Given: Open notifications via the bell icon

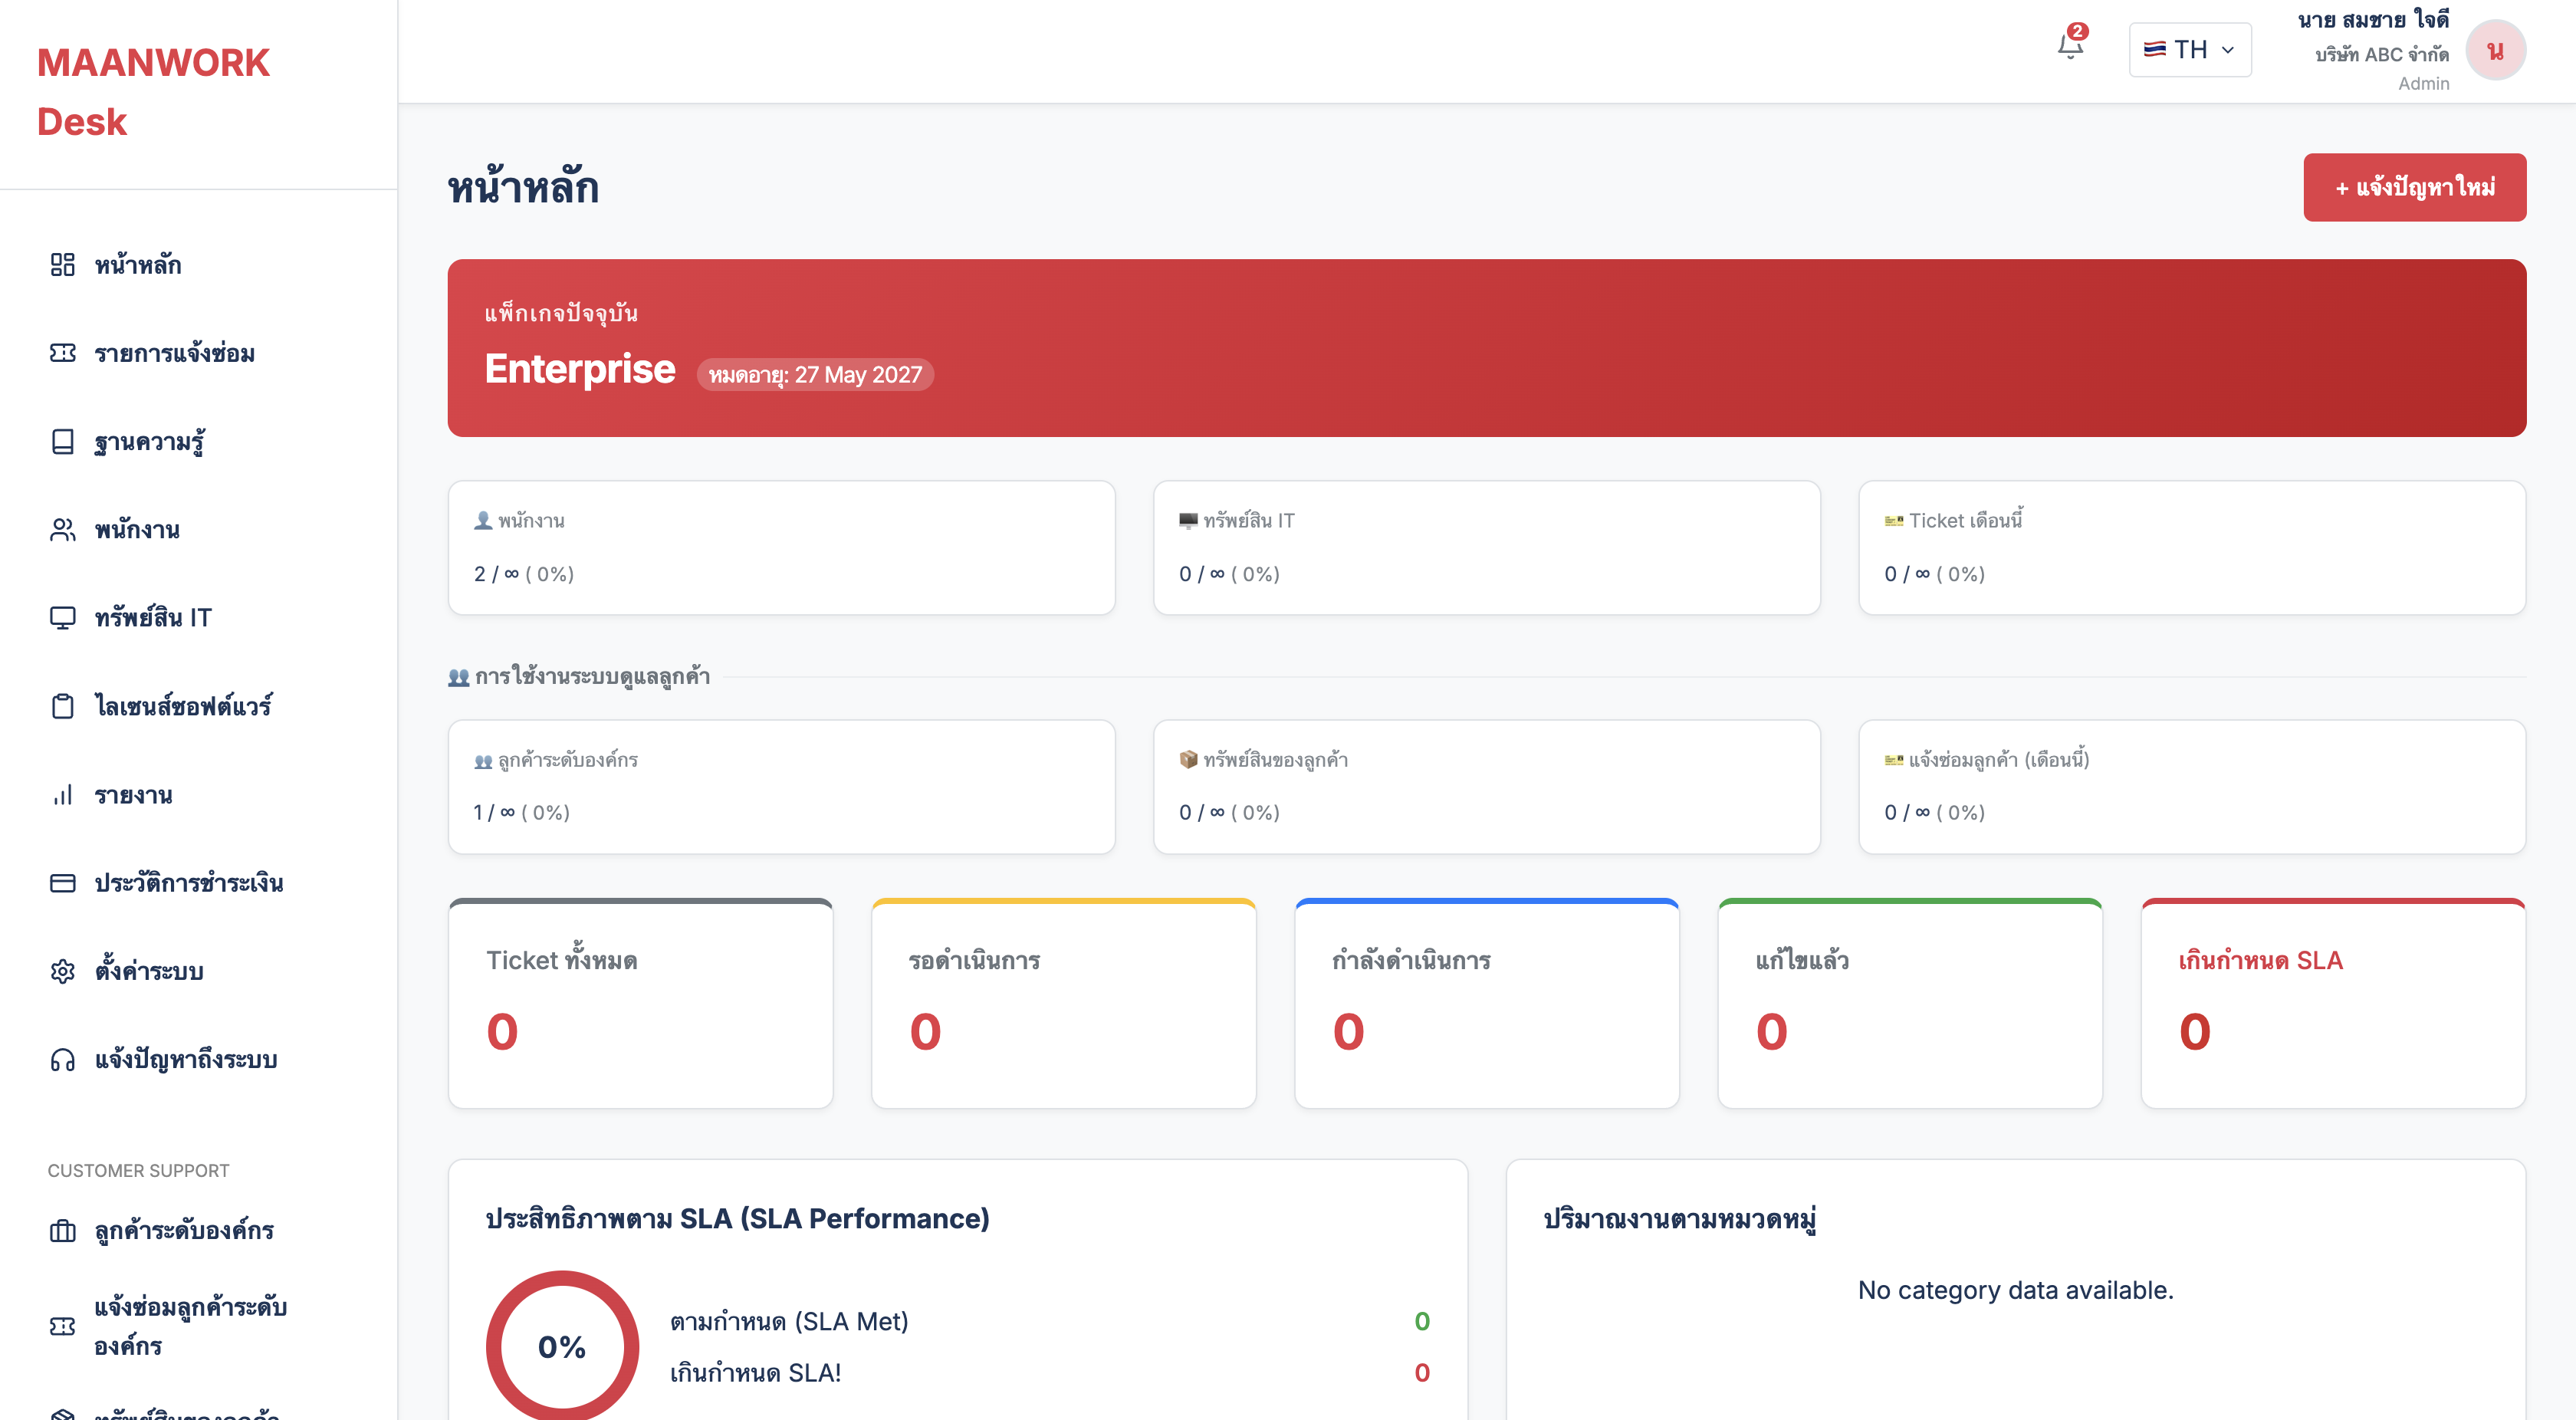Looking at the screenshot, I should point(2070,46).
